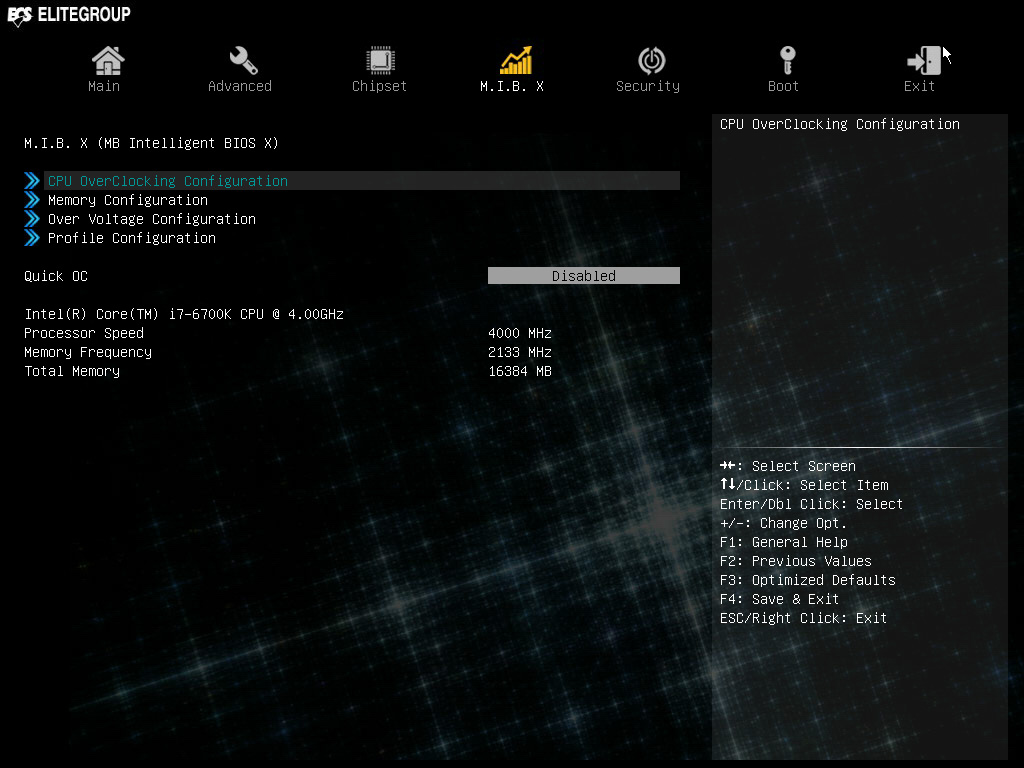The height and width of the screenshot is (768, 1024).
Task: Expand the Over Voltage Configuration chevron
Action: (x=32, y=219)
